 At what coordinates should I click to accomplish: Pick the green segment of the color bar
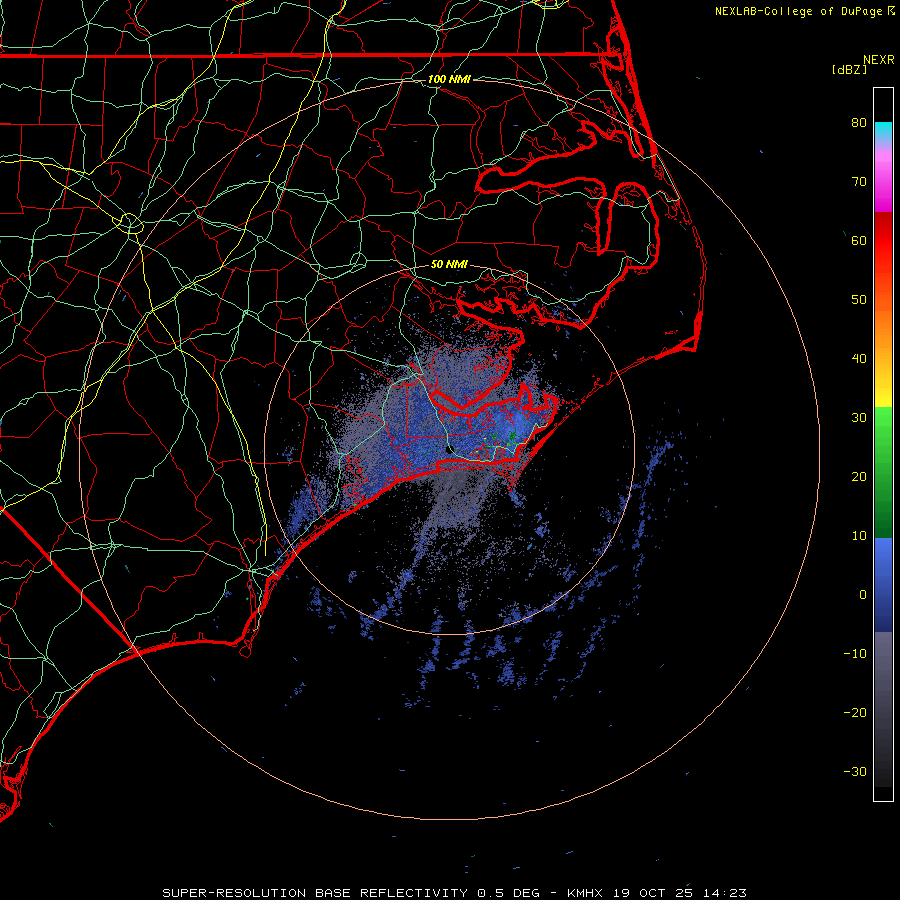tap(883, 472)
